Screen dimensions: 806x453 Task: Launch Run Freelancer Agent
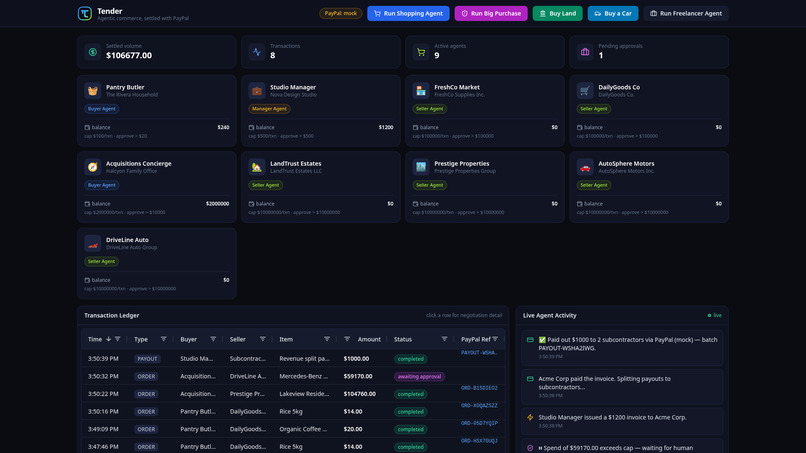tap(686, 13)
